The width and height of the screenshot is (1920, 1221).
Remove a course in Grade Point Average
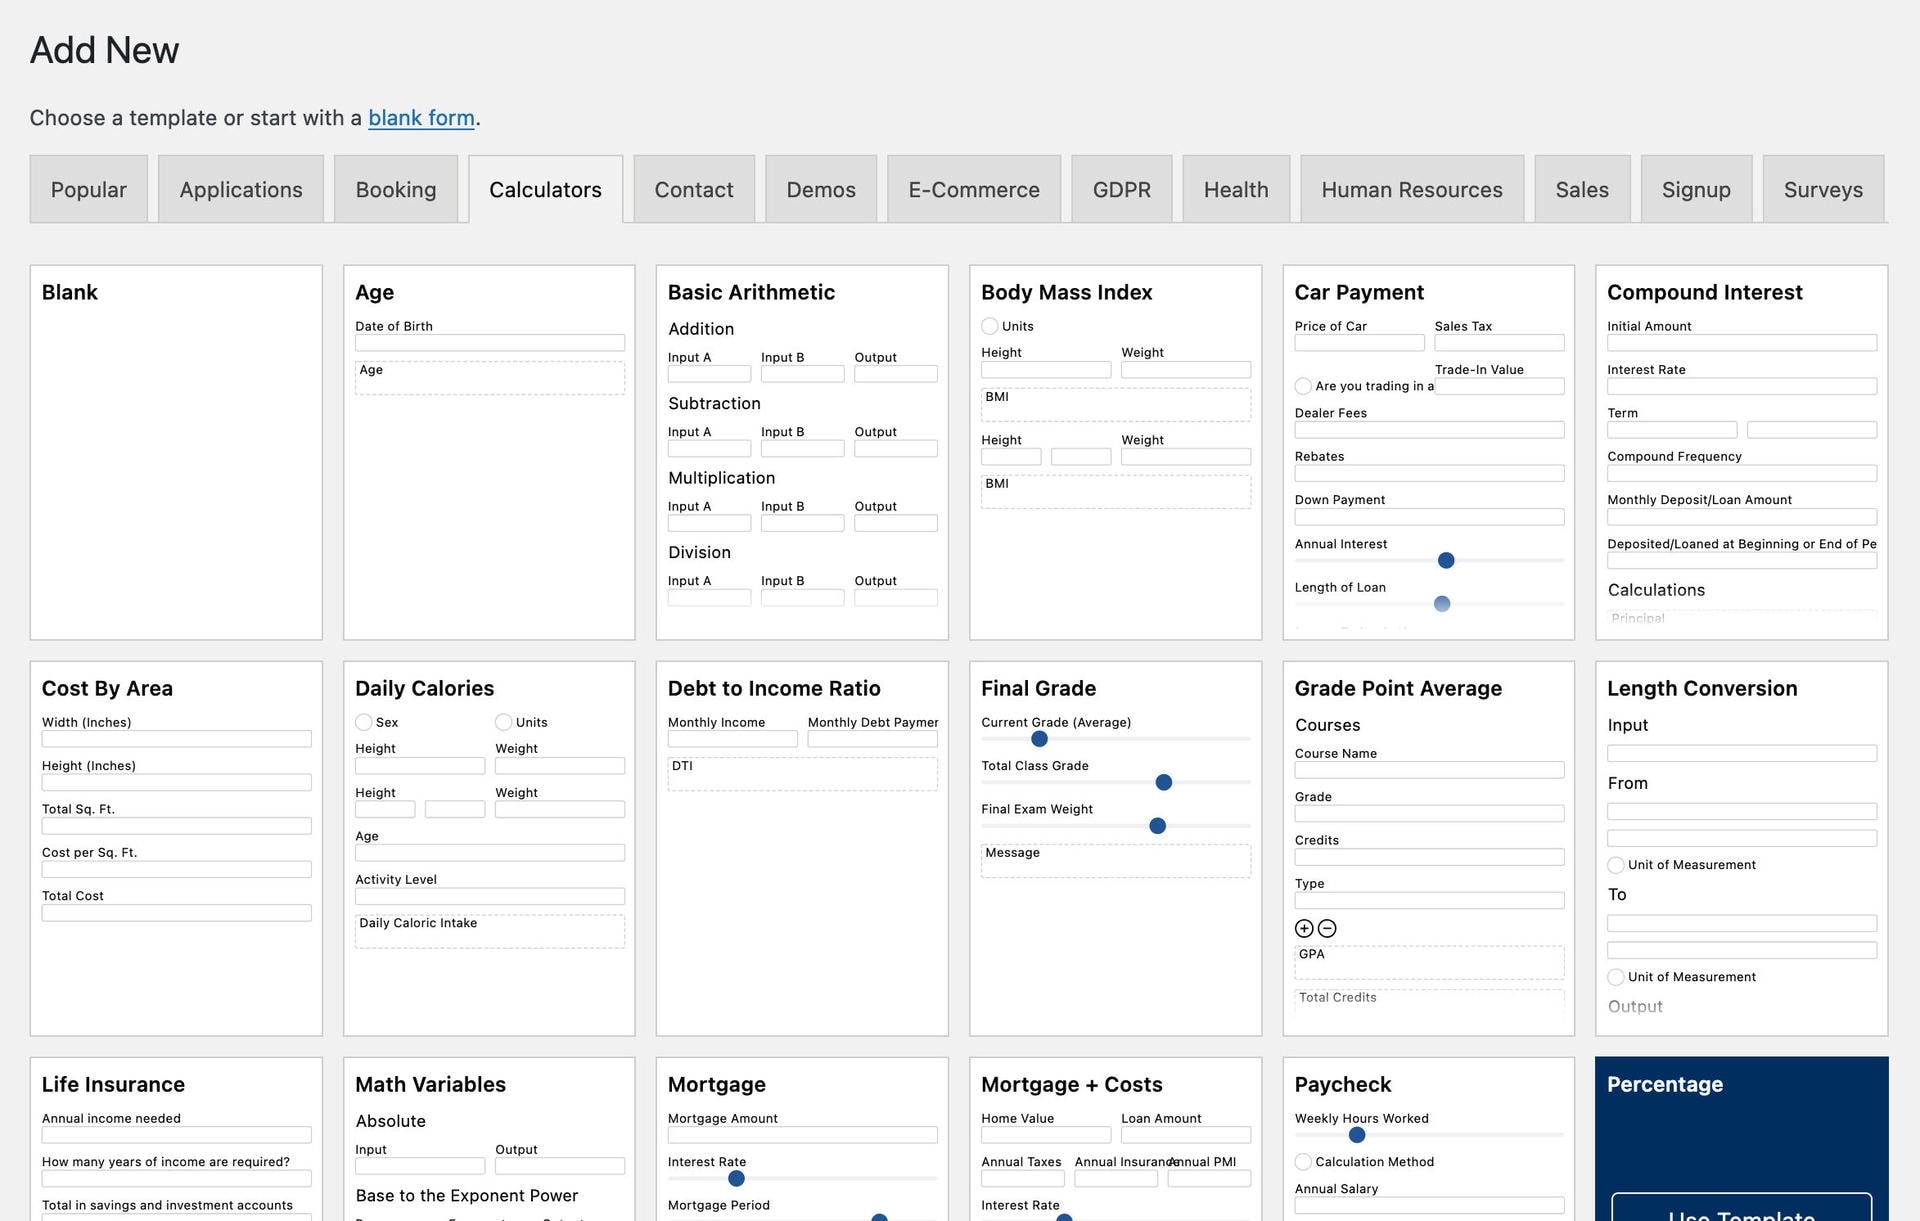pyautogui.click(x=1327, y=928)
